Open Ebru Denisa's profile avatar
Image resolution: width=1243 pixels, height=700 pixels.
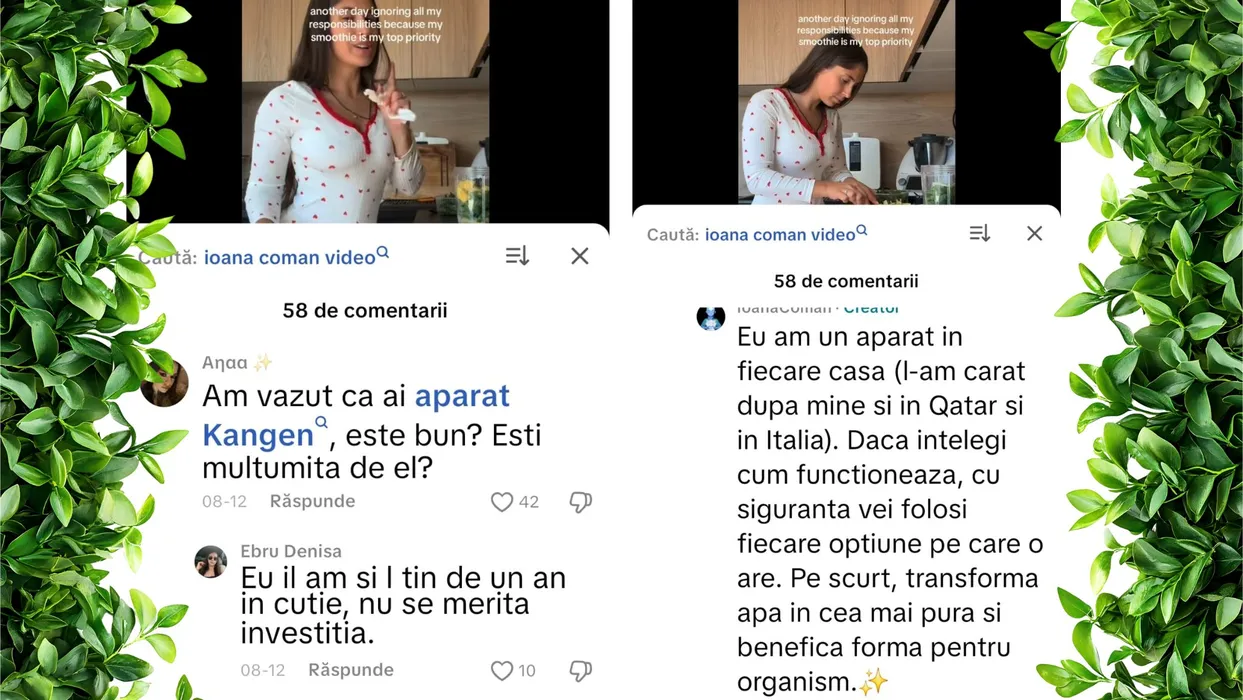[x=210, y=561]
